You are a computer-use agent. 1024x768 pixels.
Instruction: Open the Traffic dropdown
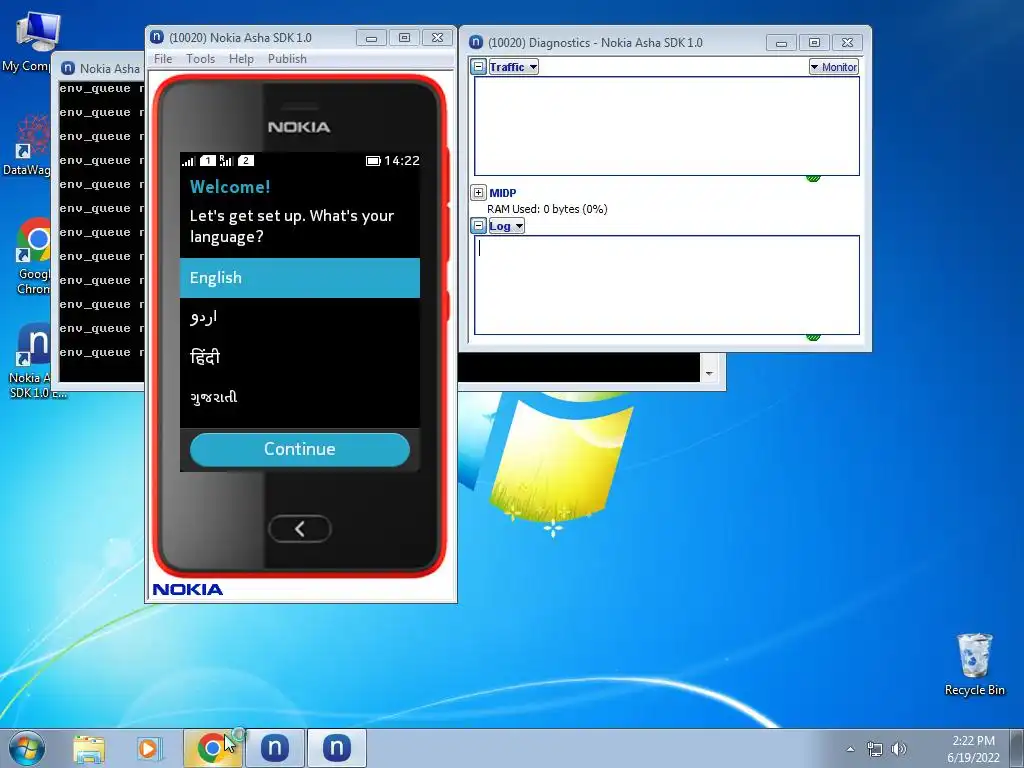pos(513,67)
